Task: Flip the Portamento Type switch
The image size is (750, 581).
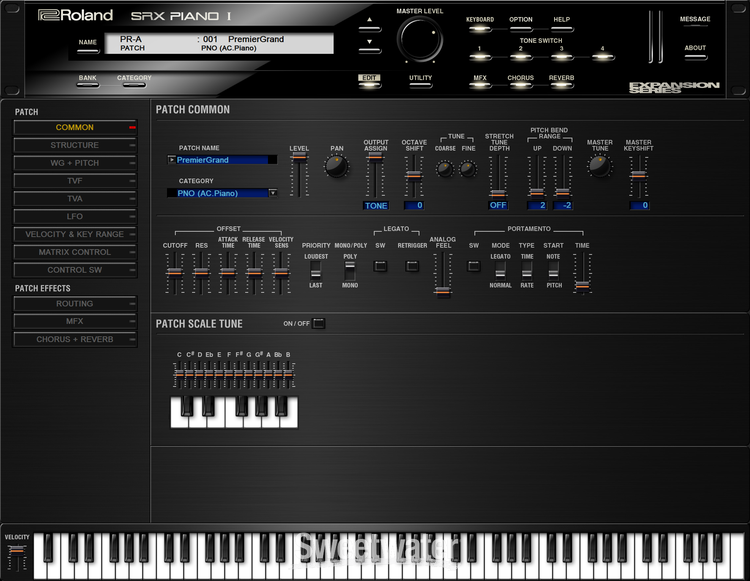Action: click(x=527, y=271)
